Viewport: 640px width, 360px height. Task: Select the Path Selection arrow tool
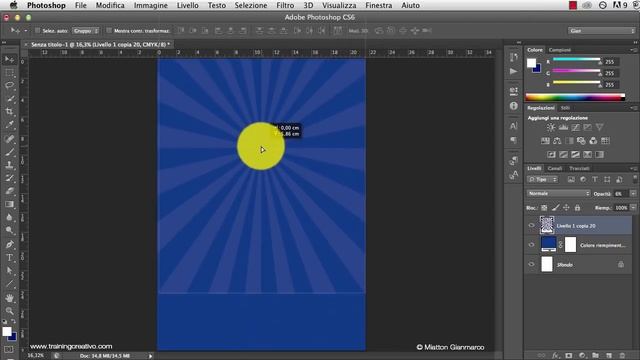[x=9, y=271]
